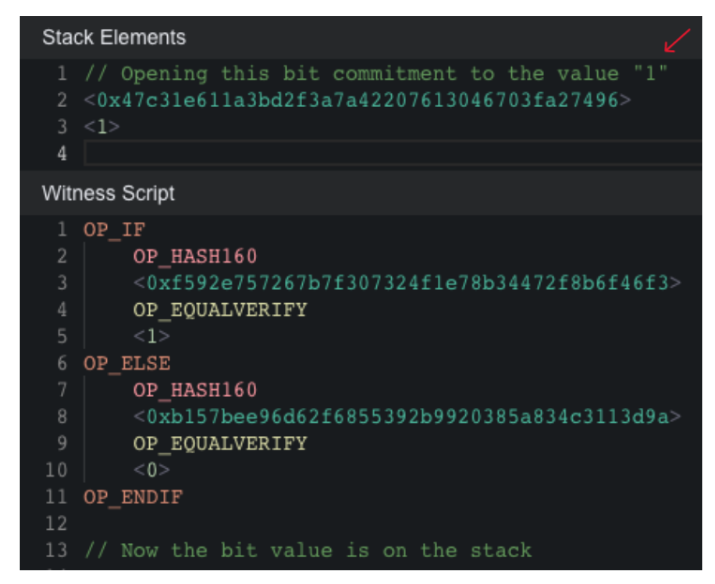Click the first OP_HASH160 opcode
Image resolution: width=715 pixels, height=584 pixels.
click(x=195, y=256)
